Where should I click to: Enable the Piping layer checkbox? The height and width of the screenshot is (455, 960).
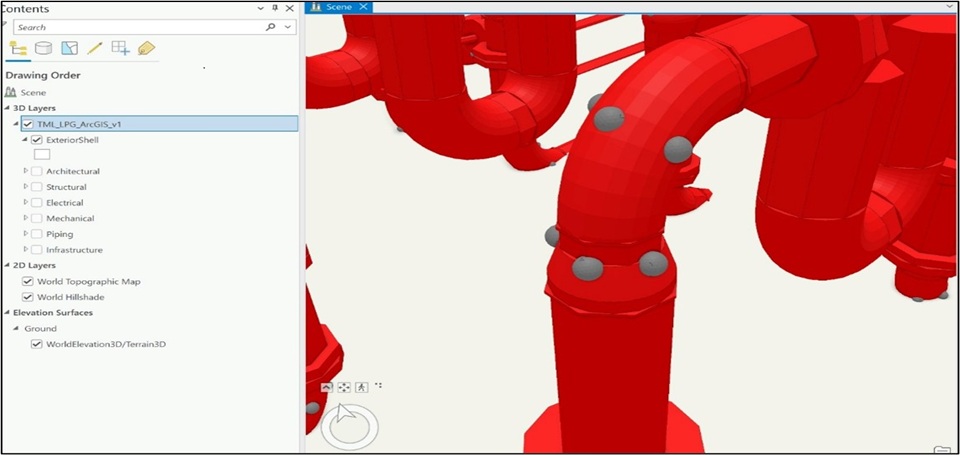[37, 234]
